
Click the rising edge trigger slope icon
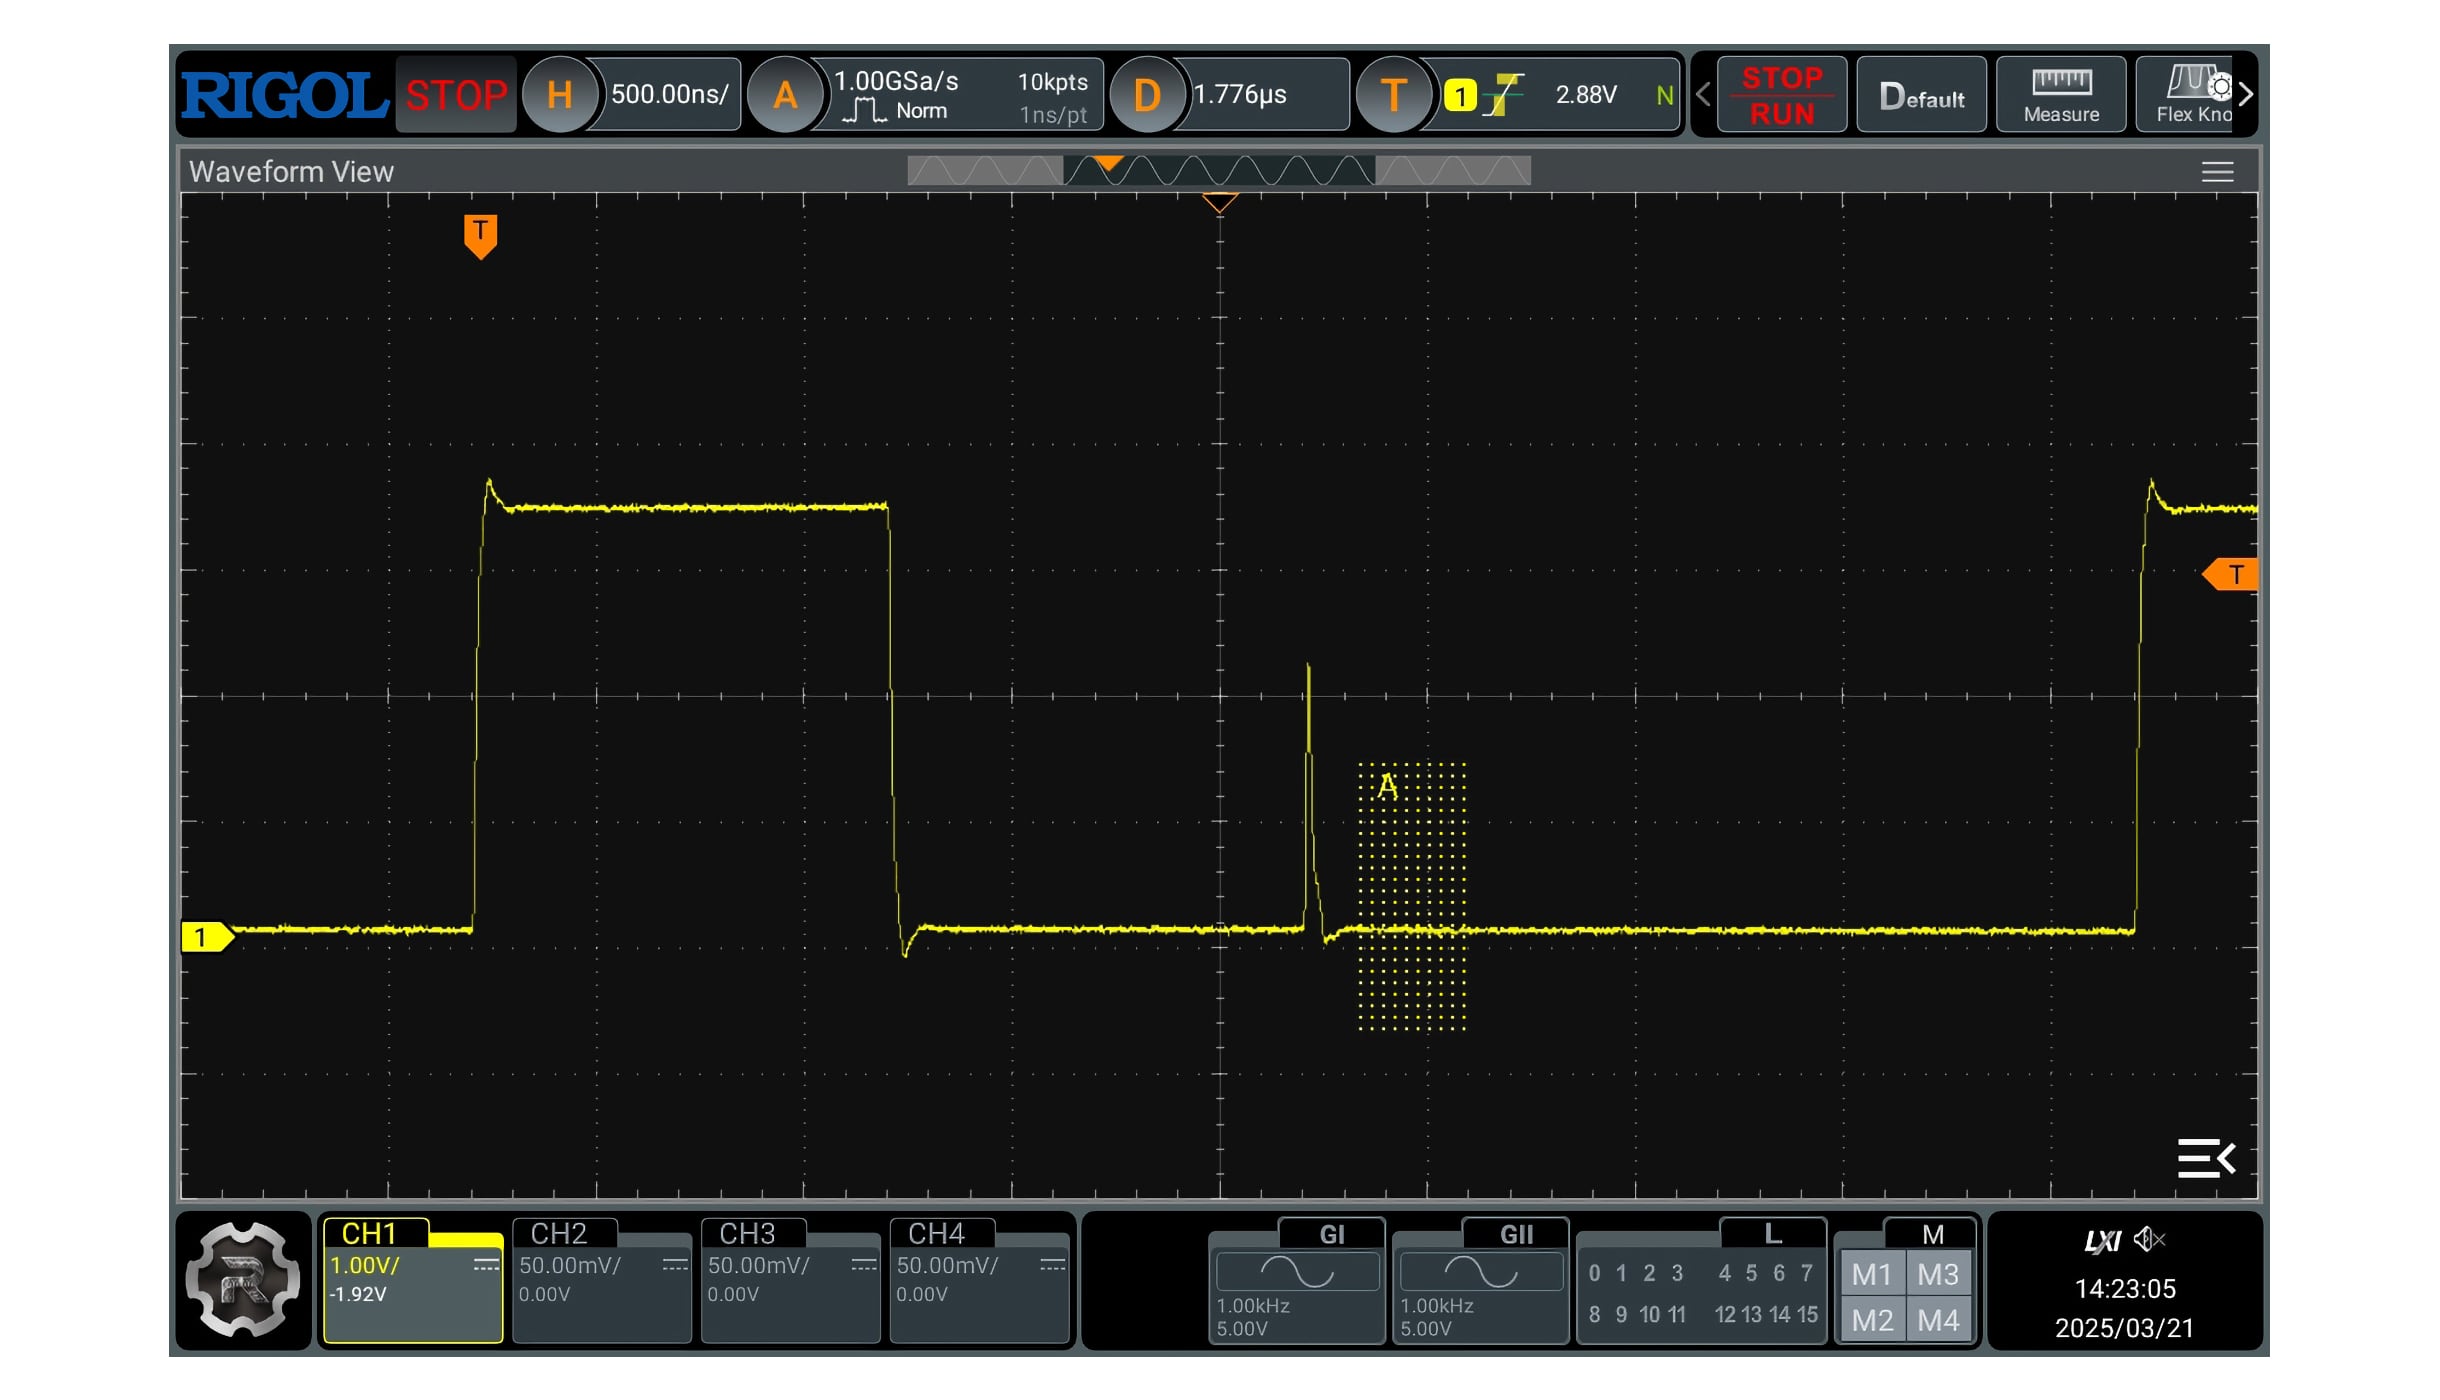point(1503,95)
